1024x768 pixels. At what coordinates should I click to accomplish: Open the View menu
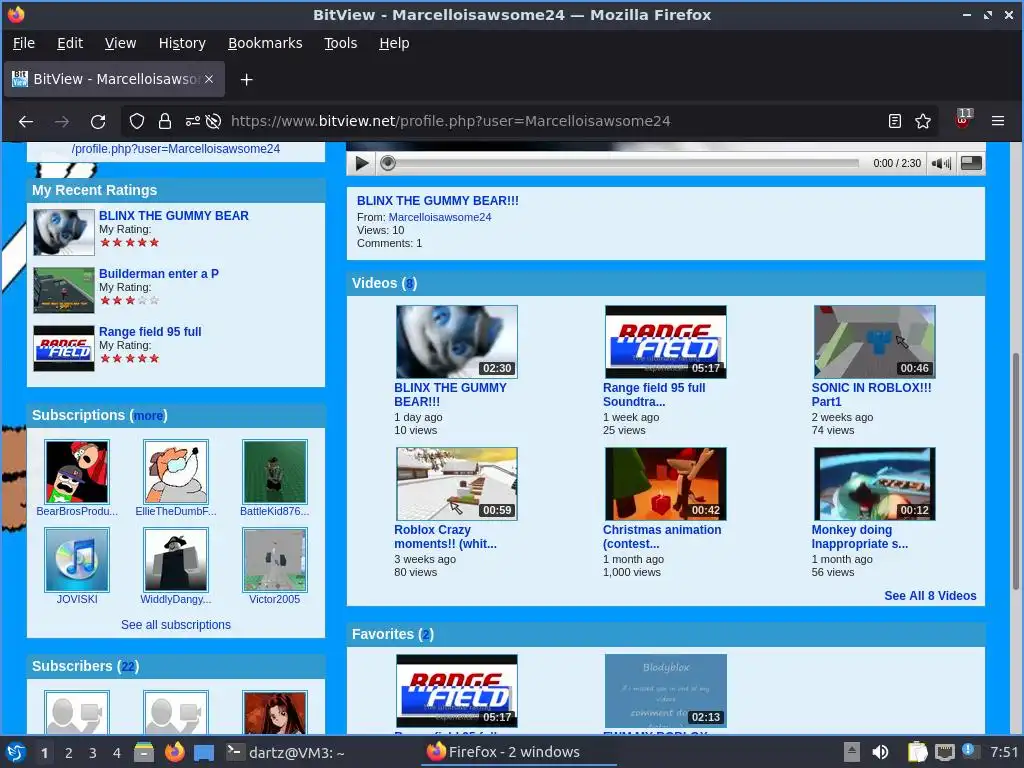pyautogui.click(x=120, y=43)
